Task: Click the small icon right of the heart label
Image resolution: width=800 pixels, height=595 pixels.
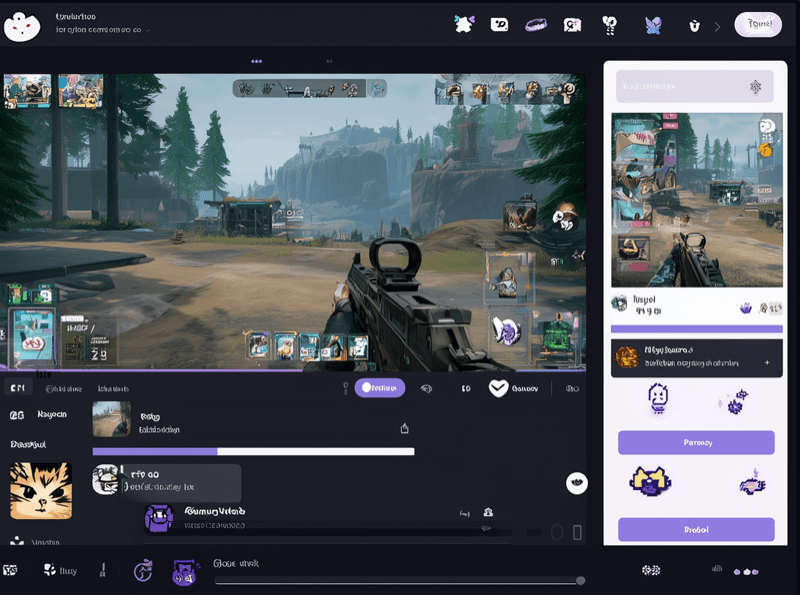Action: pos(572,389)
